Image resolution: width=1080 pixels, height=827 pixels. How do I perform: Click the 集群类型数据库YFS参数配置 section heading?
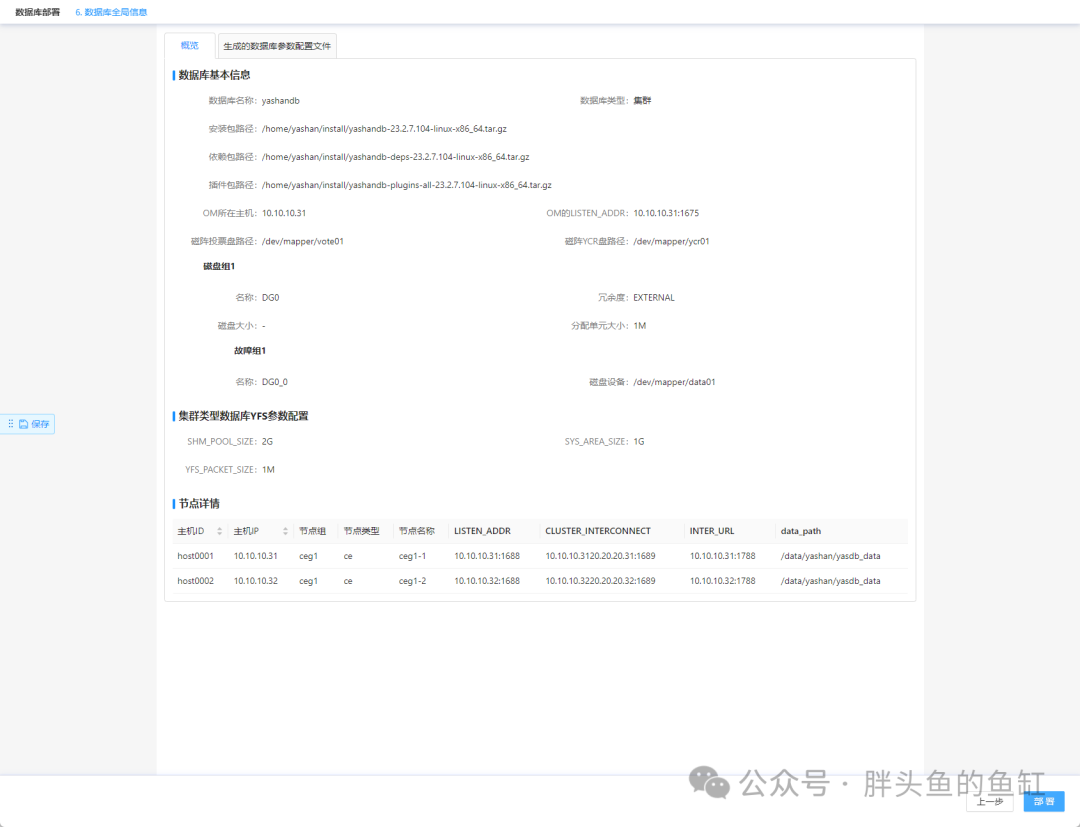(x=243, y=416)
